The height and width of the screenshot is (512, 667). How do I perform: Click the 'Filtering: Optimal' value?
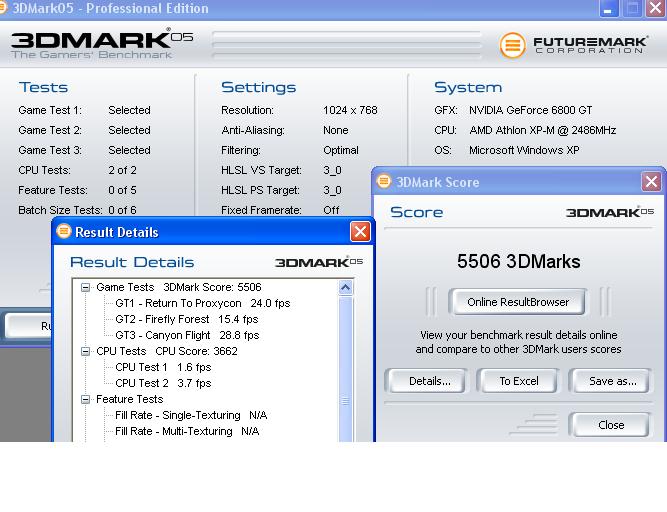coord(341,150)
